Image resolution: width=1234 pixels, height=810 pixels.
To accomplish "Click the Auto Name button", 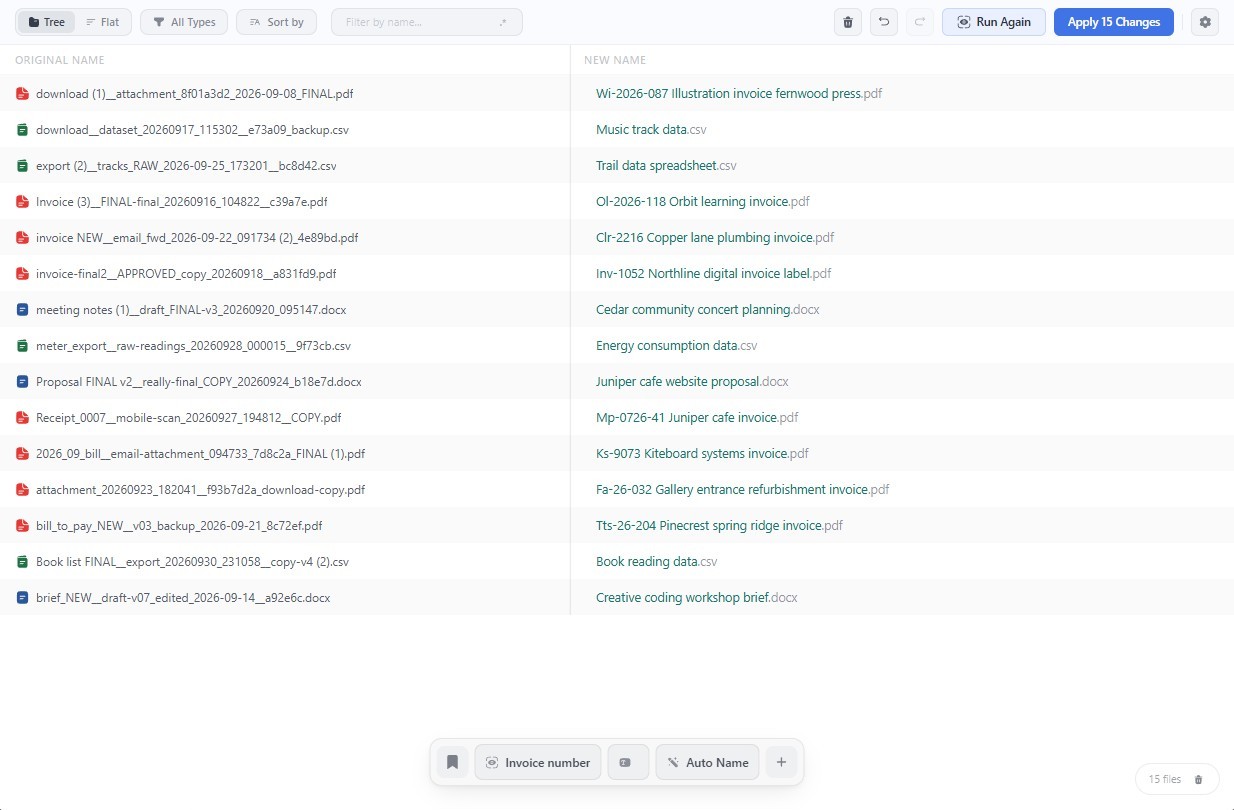I will pos(707,762).
